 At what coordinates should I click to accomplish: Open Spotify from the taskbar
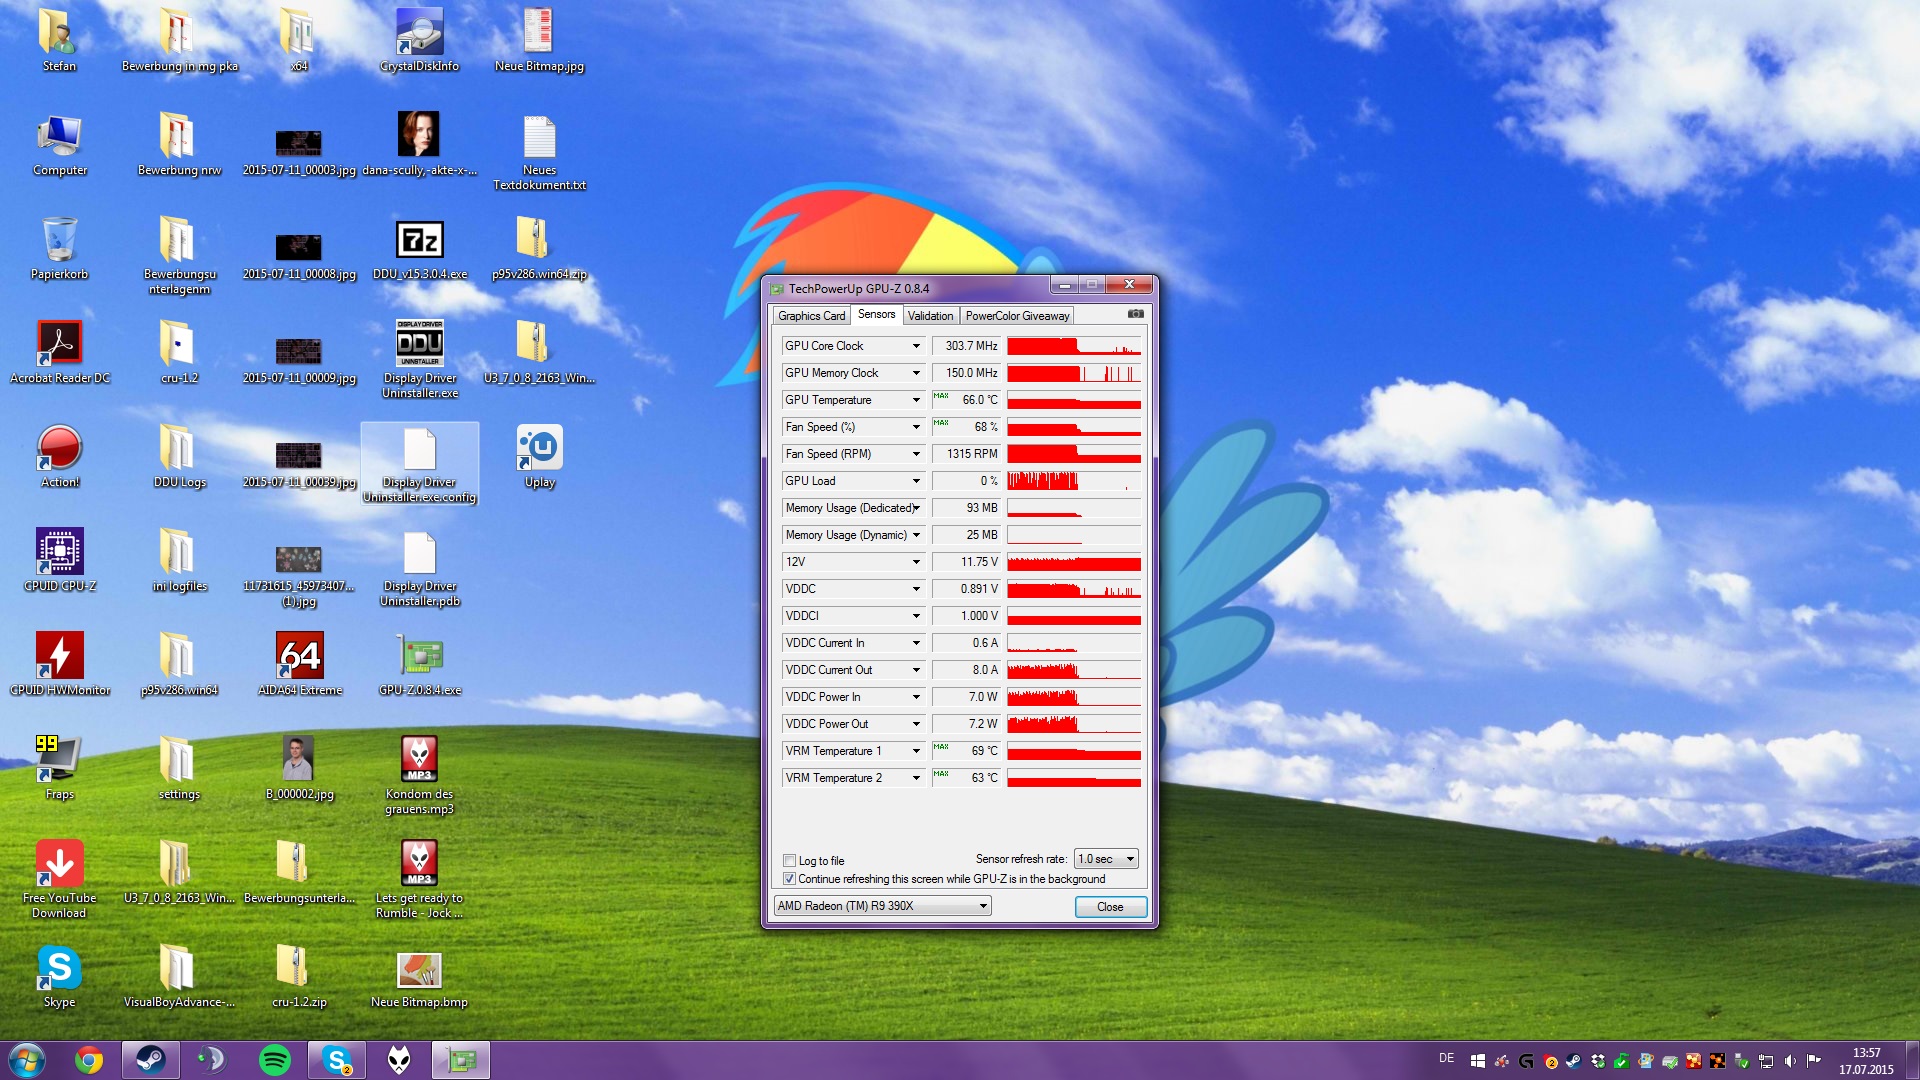click(x=275, y=1060)
